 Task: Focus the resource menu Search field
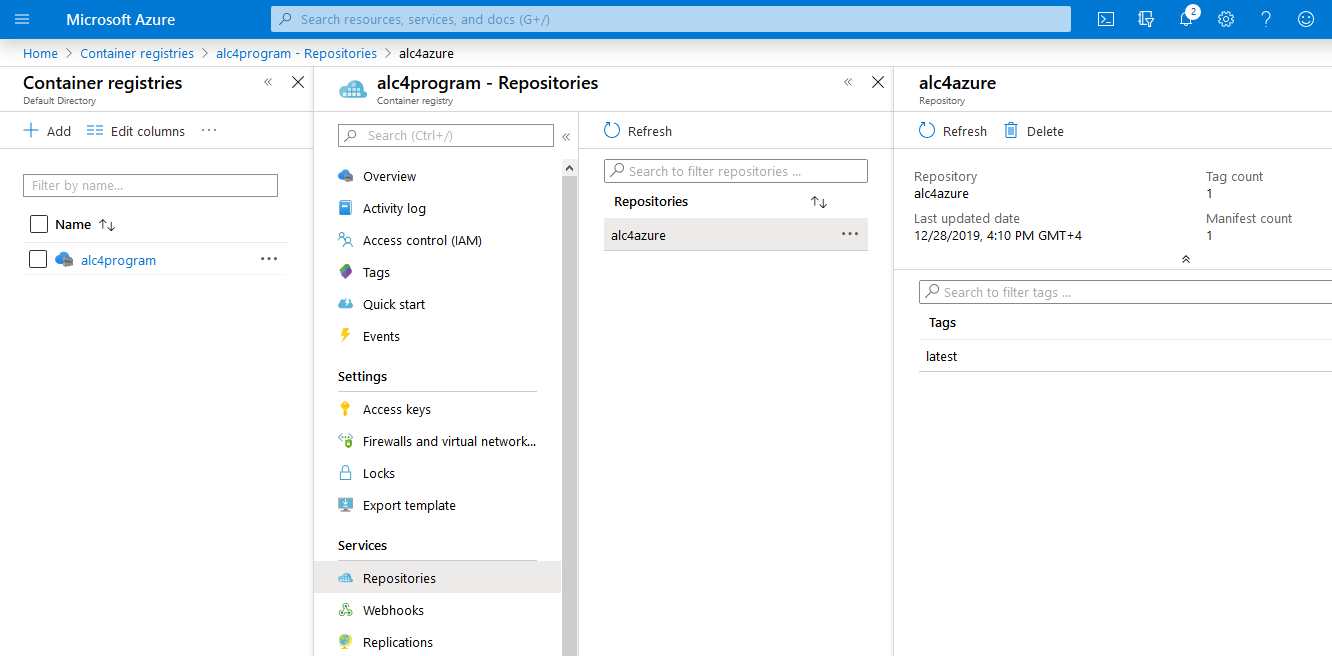click(x=445, y=135)
